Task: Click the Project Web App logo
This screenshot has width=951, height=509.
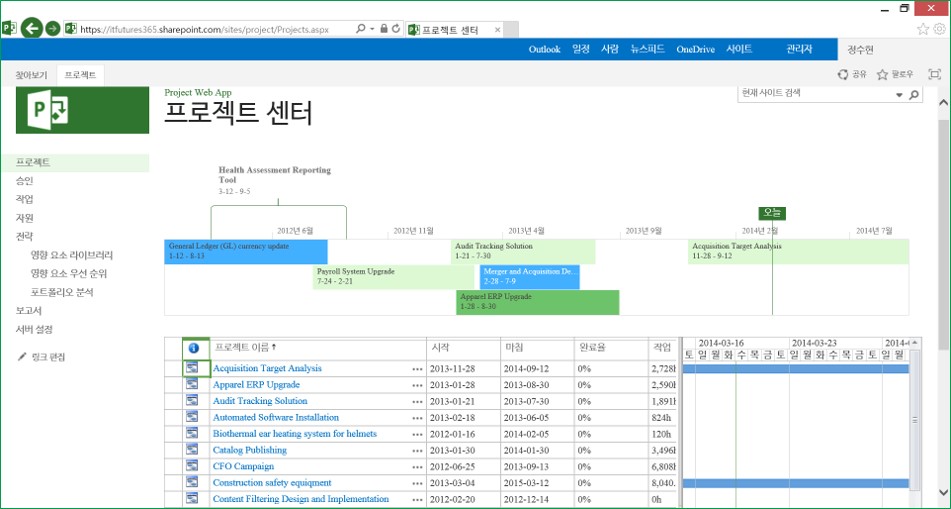Action: (x=82, y=110)
